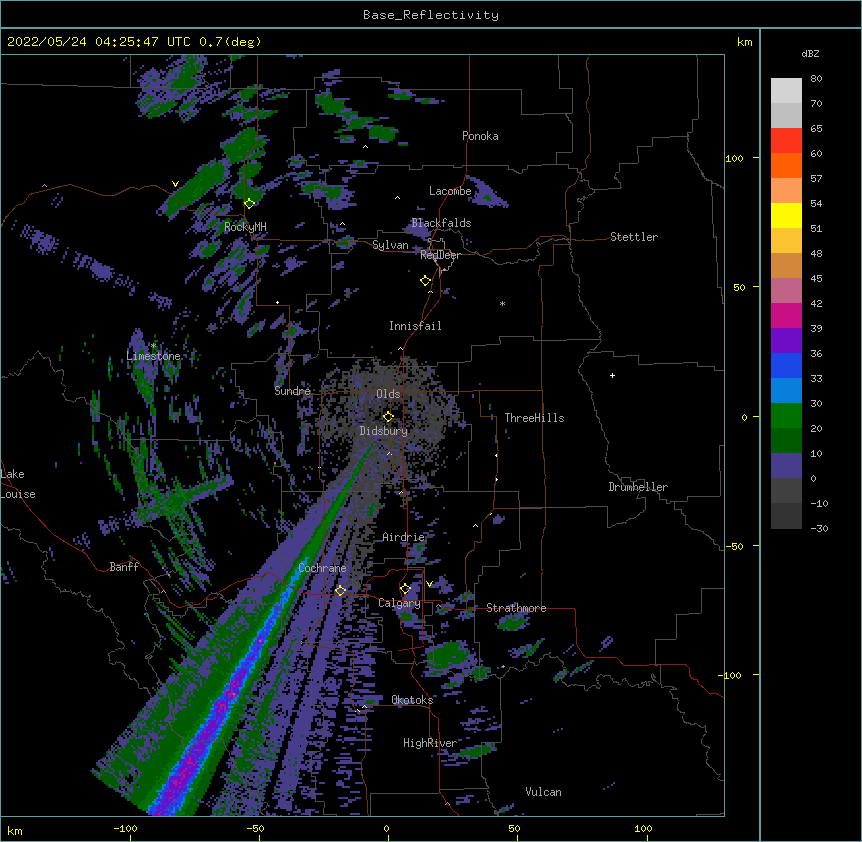Click the Blackfalds city label
This screenshot has height=842, width=862.
coord(441,223)
